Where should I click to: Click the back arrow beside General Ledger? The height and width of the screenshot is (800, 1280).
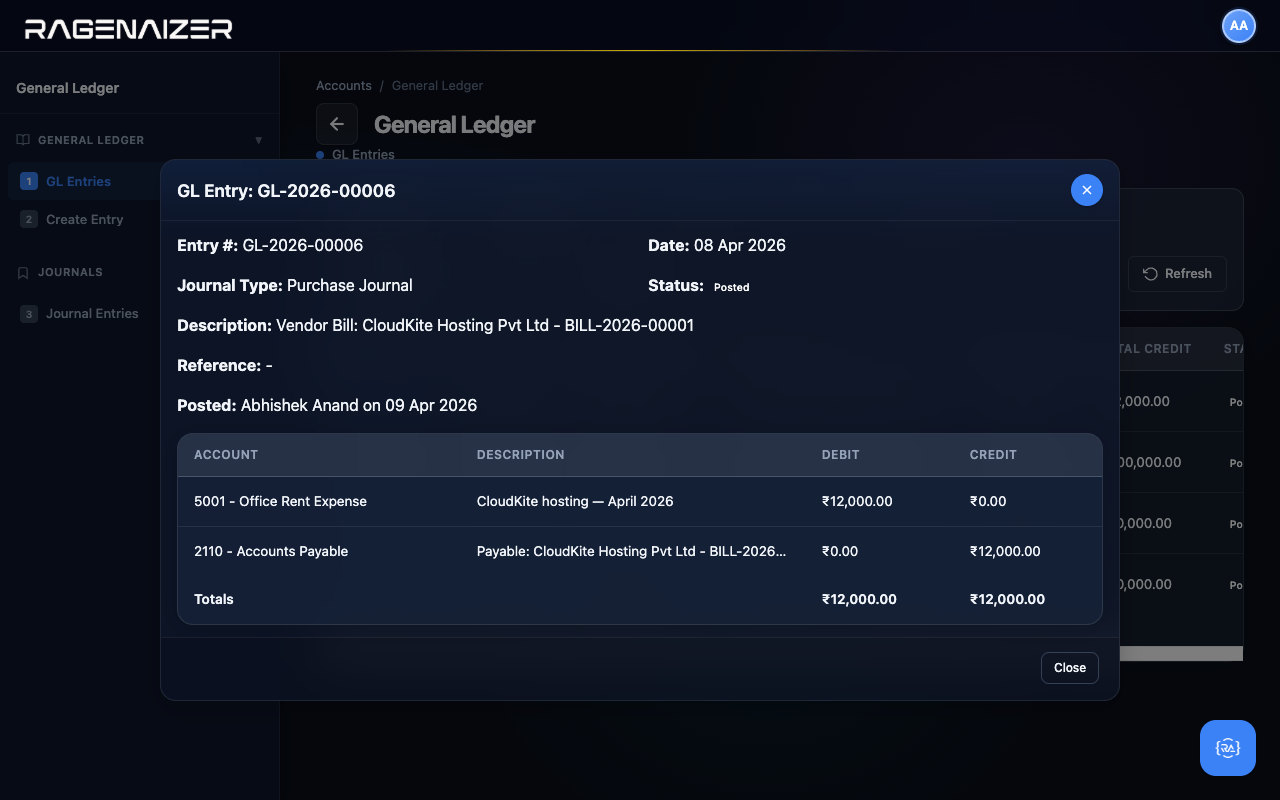[337, 124]
